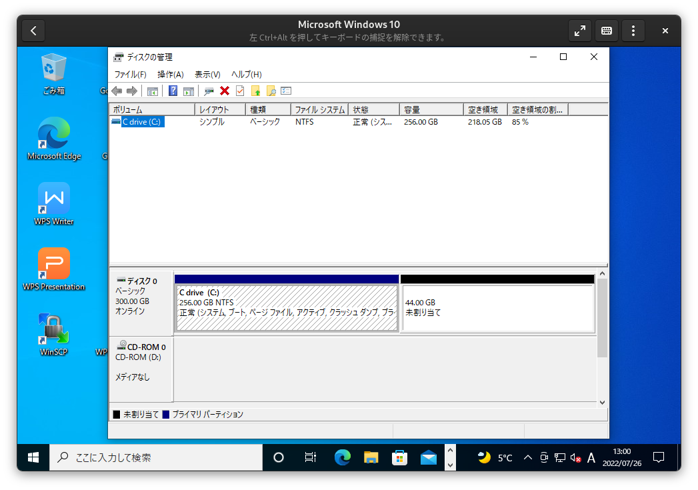Open Help with the blue question mark icon
The height and width of the screenshot is (490, 698).
pos(173,91)
